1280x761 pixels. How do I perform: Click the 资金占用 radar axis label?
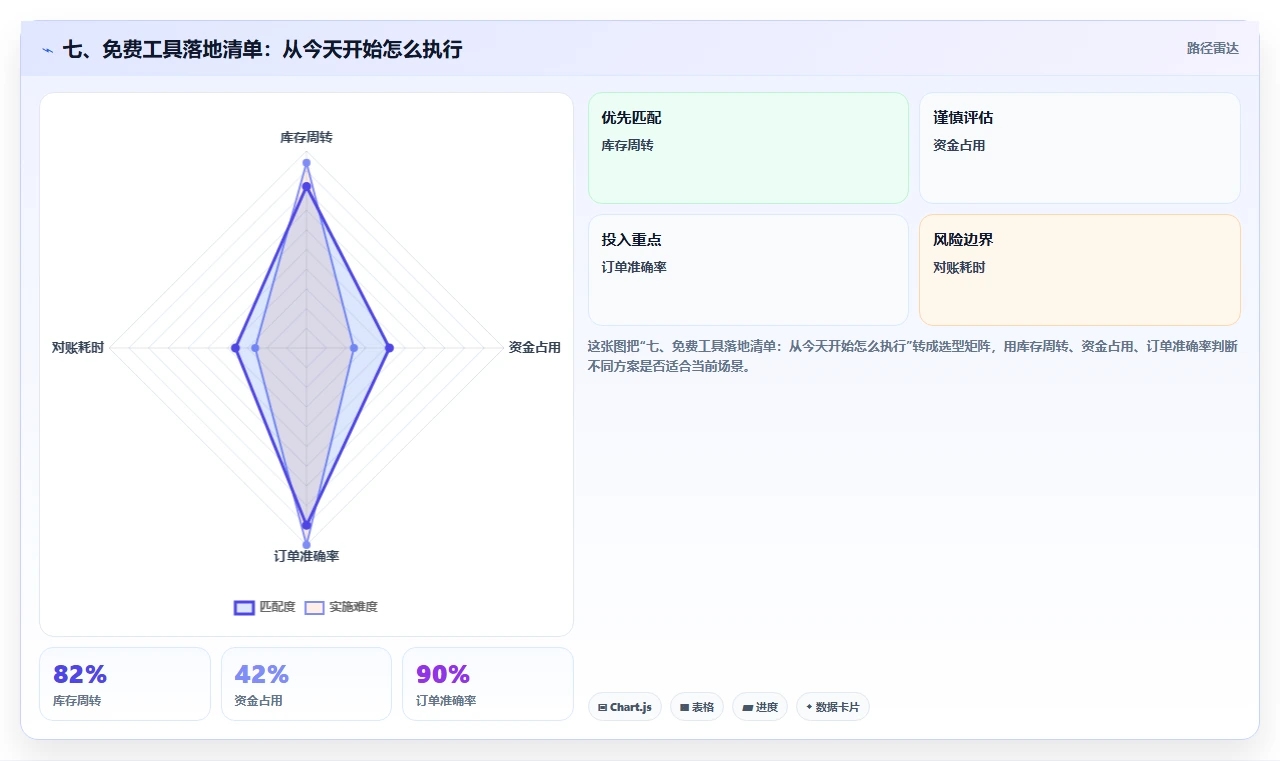(534, 347)
